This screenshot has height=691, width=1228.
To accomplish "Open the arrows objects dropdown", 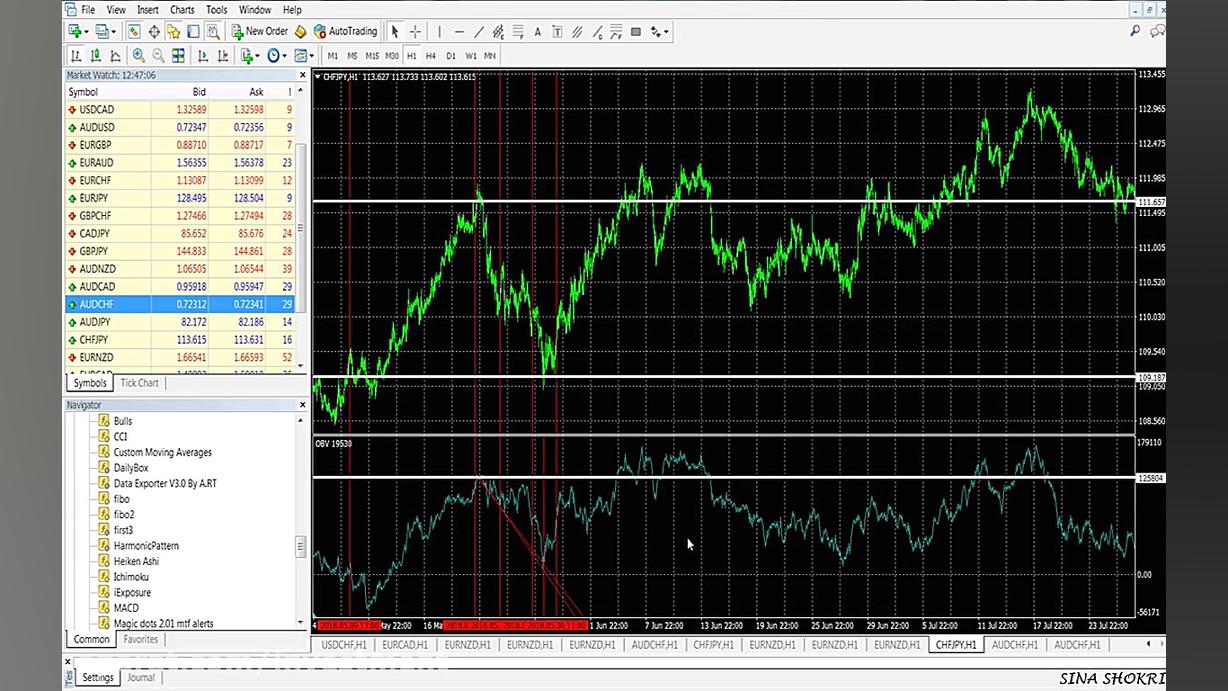I will 659,32.
